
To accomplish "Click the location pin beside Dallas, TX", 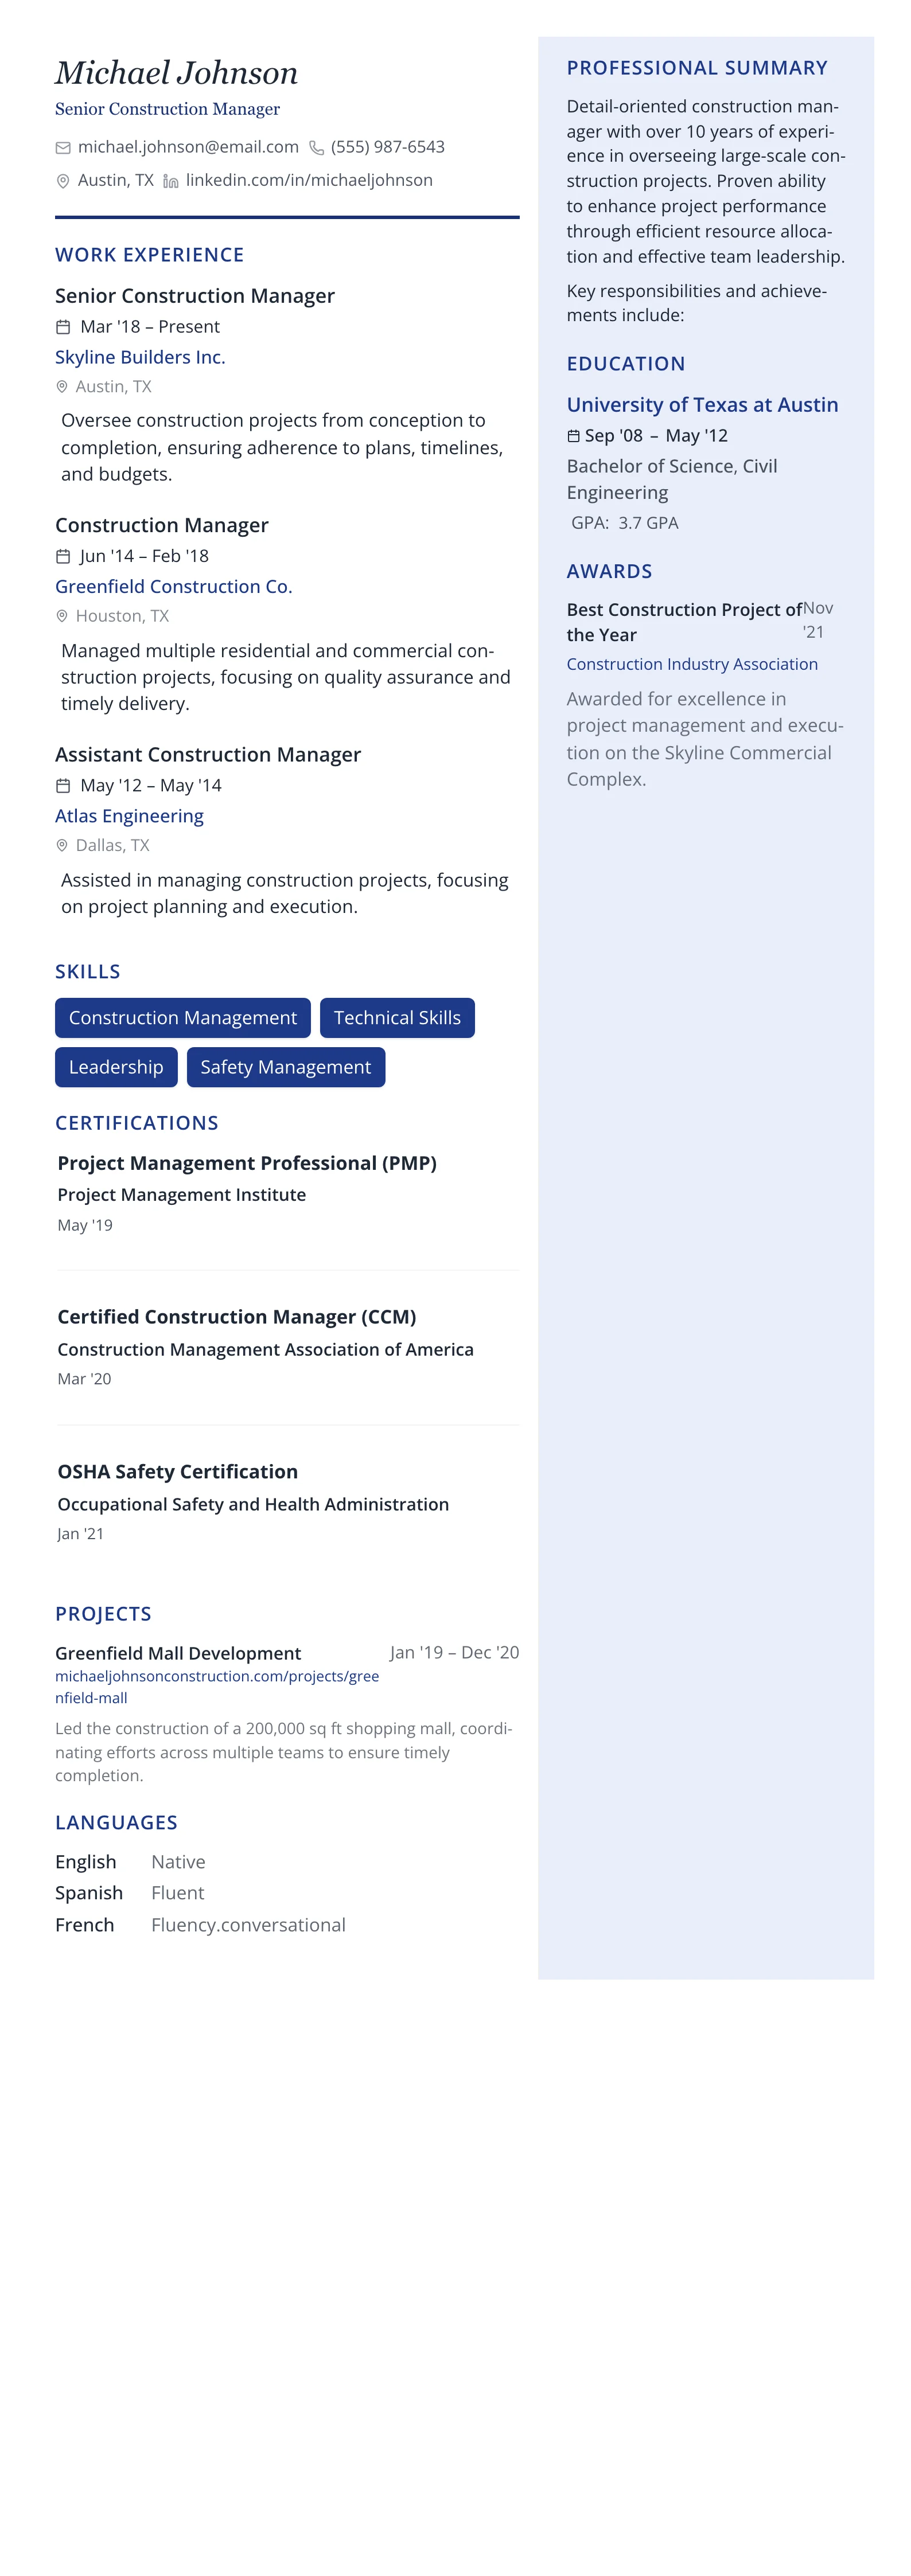I will coord(62,845).
